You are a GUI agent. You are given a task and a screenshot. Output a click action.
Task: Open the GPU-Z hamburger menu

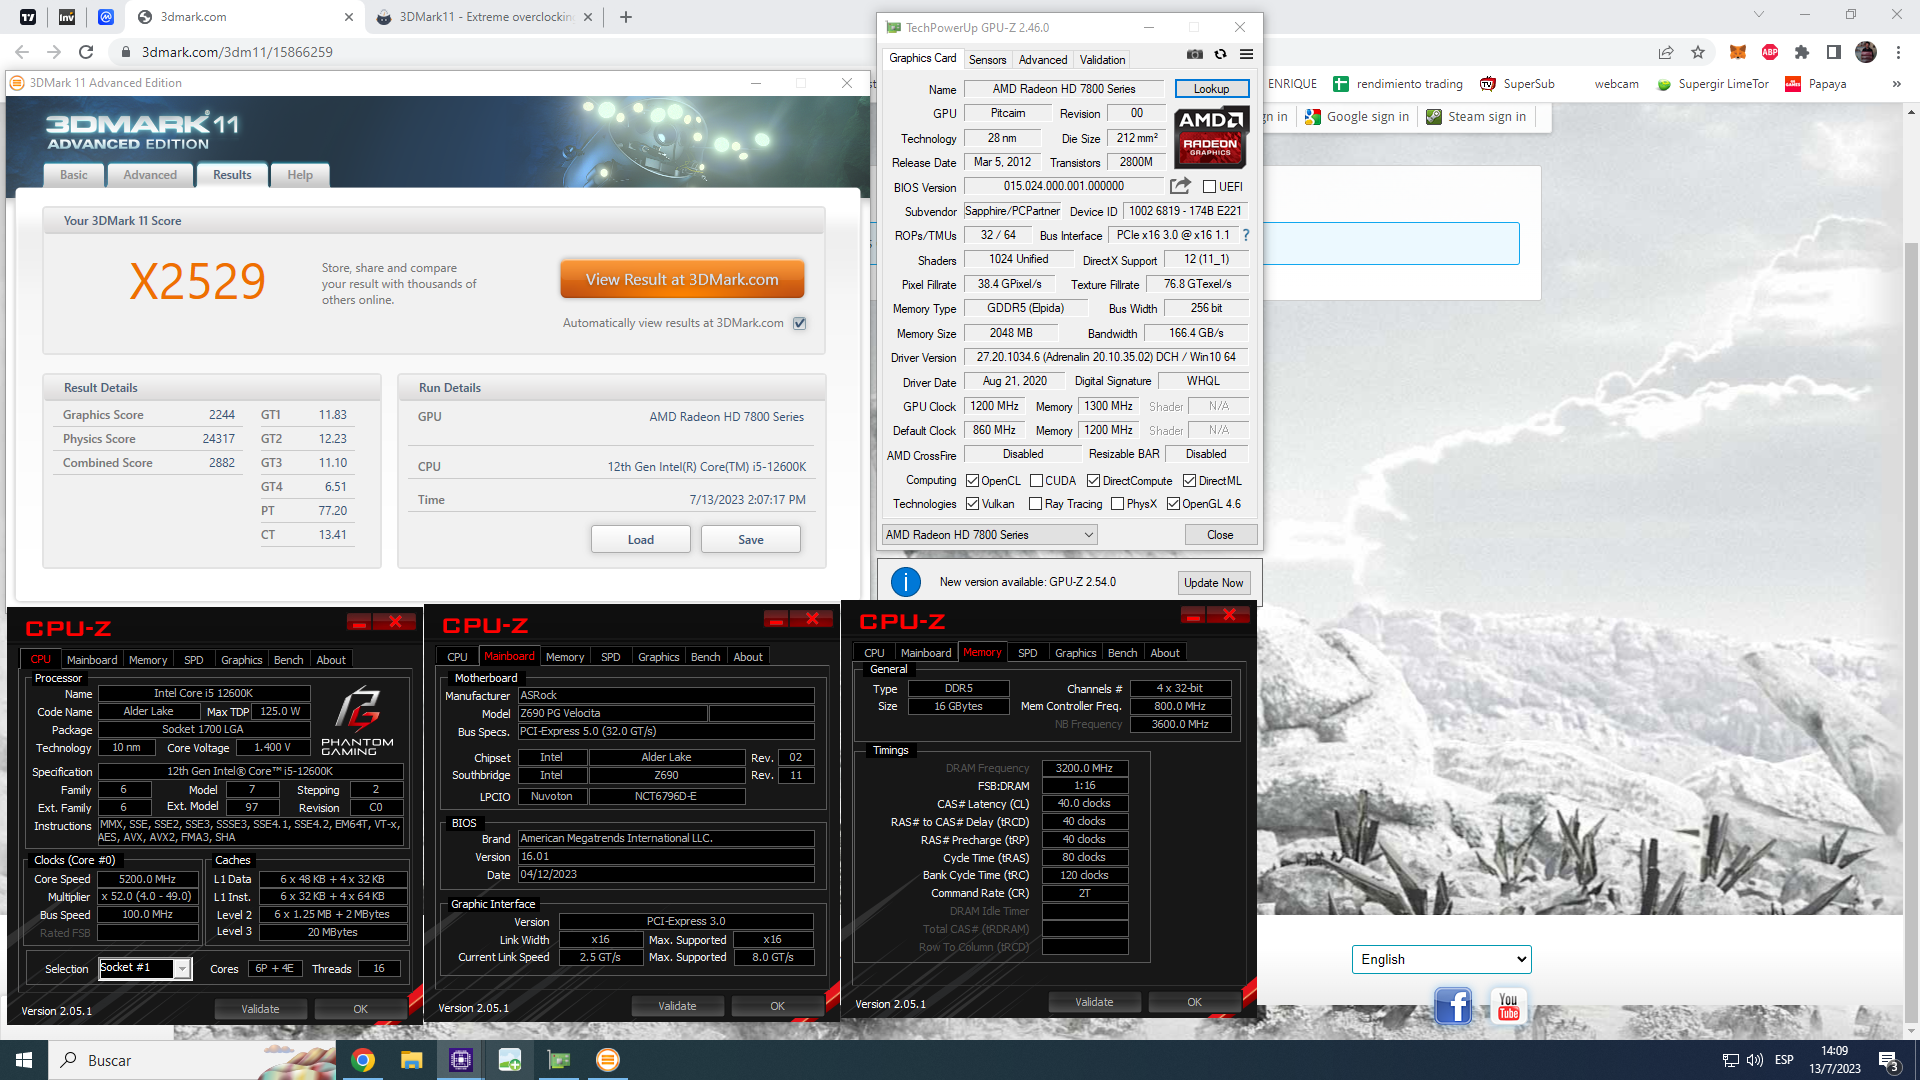click(x=1246, y=54)
